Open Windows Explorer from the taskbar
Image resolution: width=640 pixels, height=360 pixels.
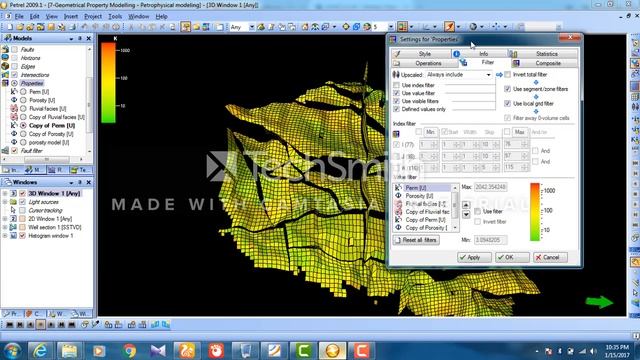(69, 351)
